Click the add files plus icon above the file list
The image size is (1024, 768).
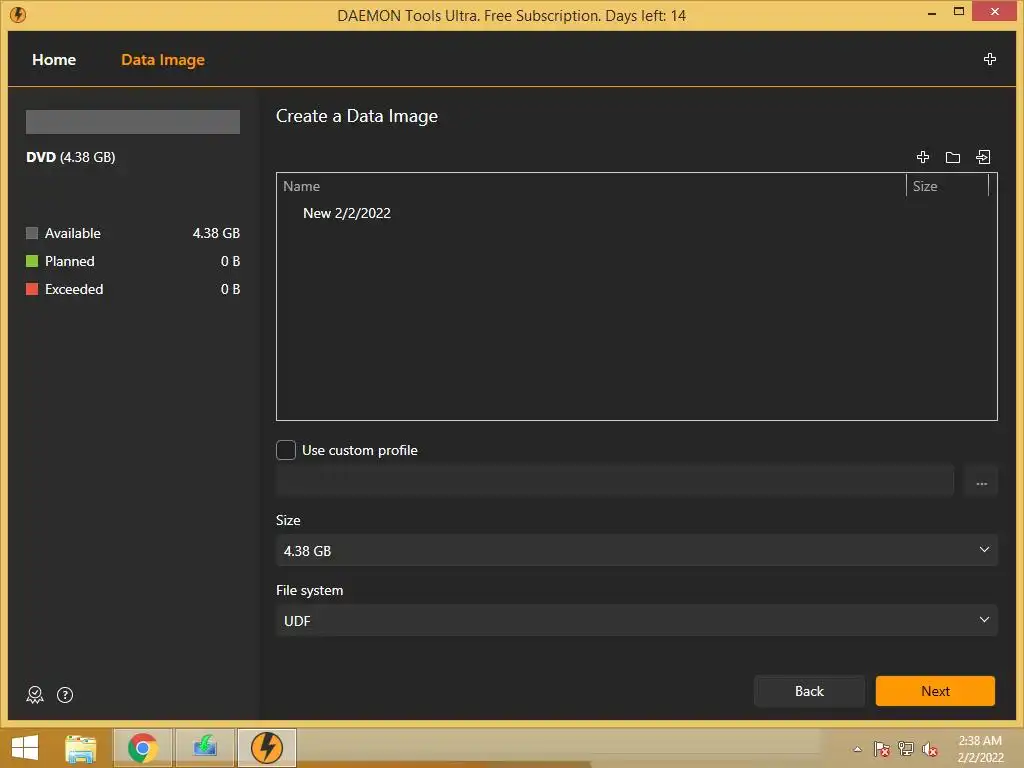(x=923, y=157)
